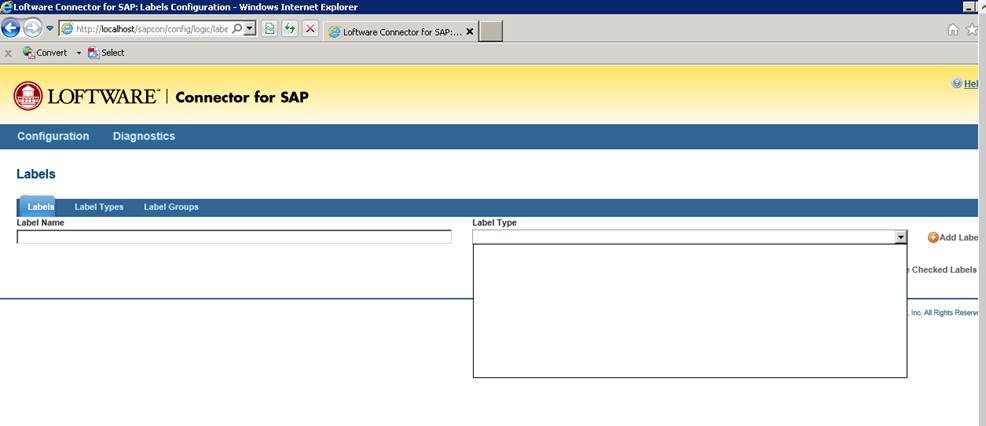Viewport: 986px width, 426px height.
Task: Minimize the Internet Explorer window
Action: (x=969, y=7)
